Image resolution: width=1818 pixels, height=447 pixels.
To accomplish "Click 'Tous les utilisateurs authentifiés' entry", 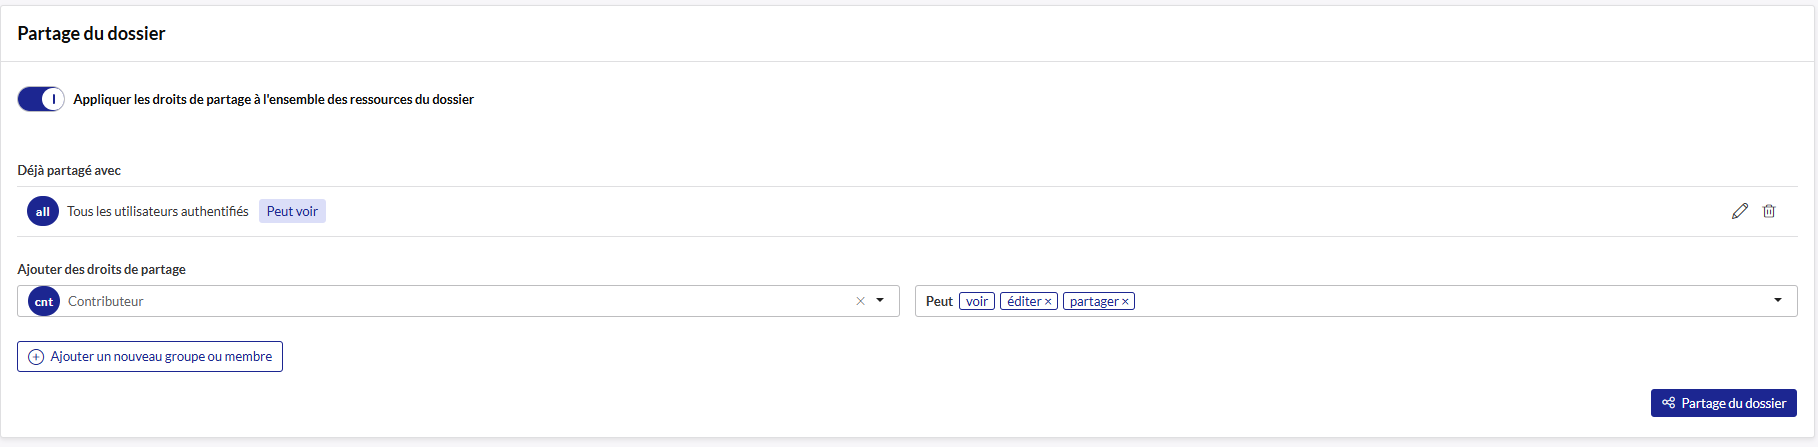I will coord(158,211).
